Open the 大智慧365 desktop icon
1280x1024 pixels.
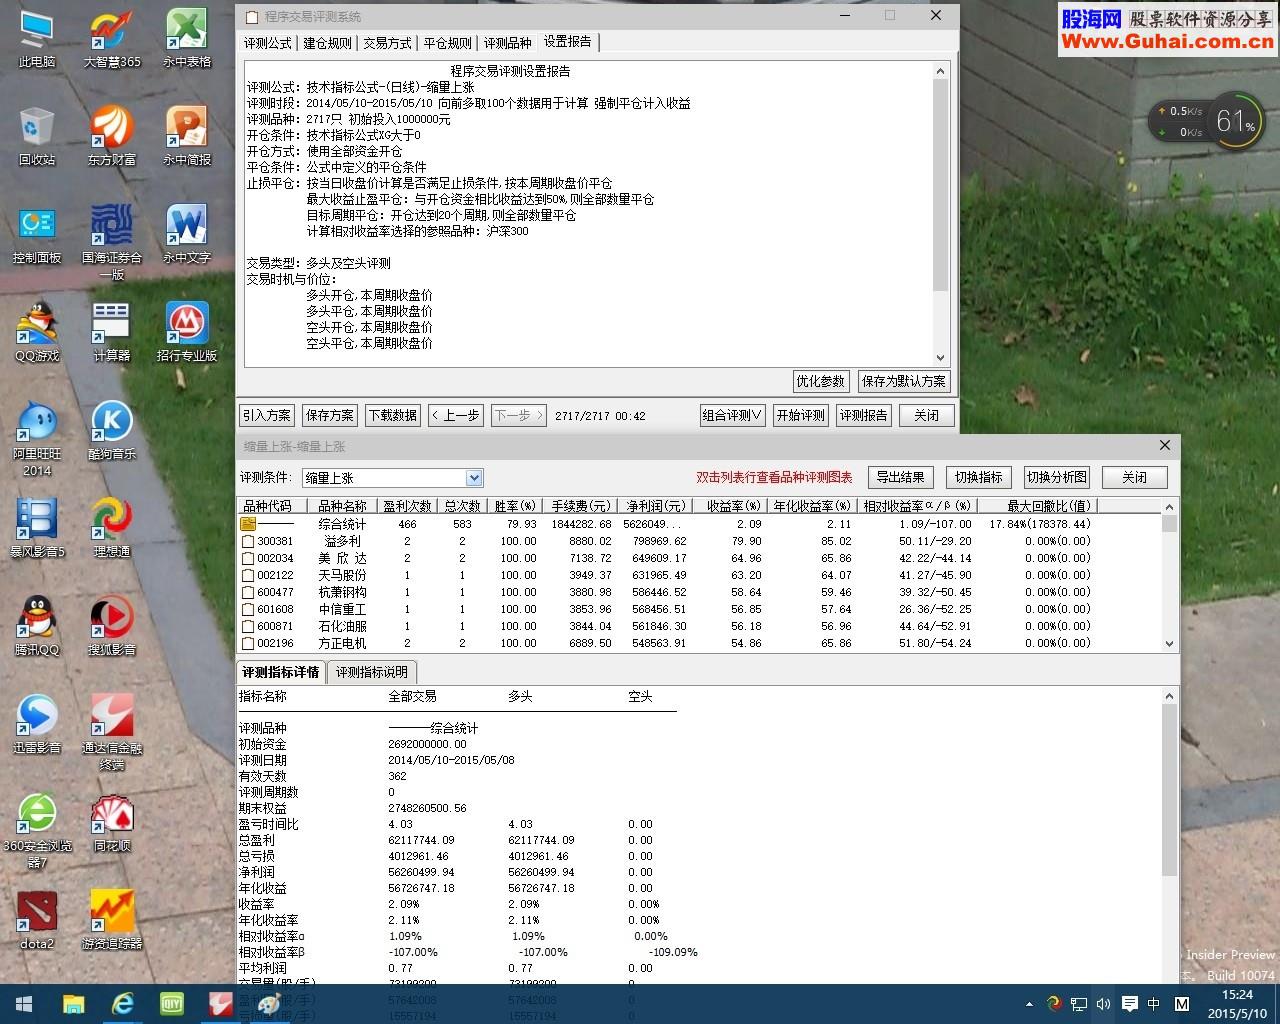coord(112,40)
